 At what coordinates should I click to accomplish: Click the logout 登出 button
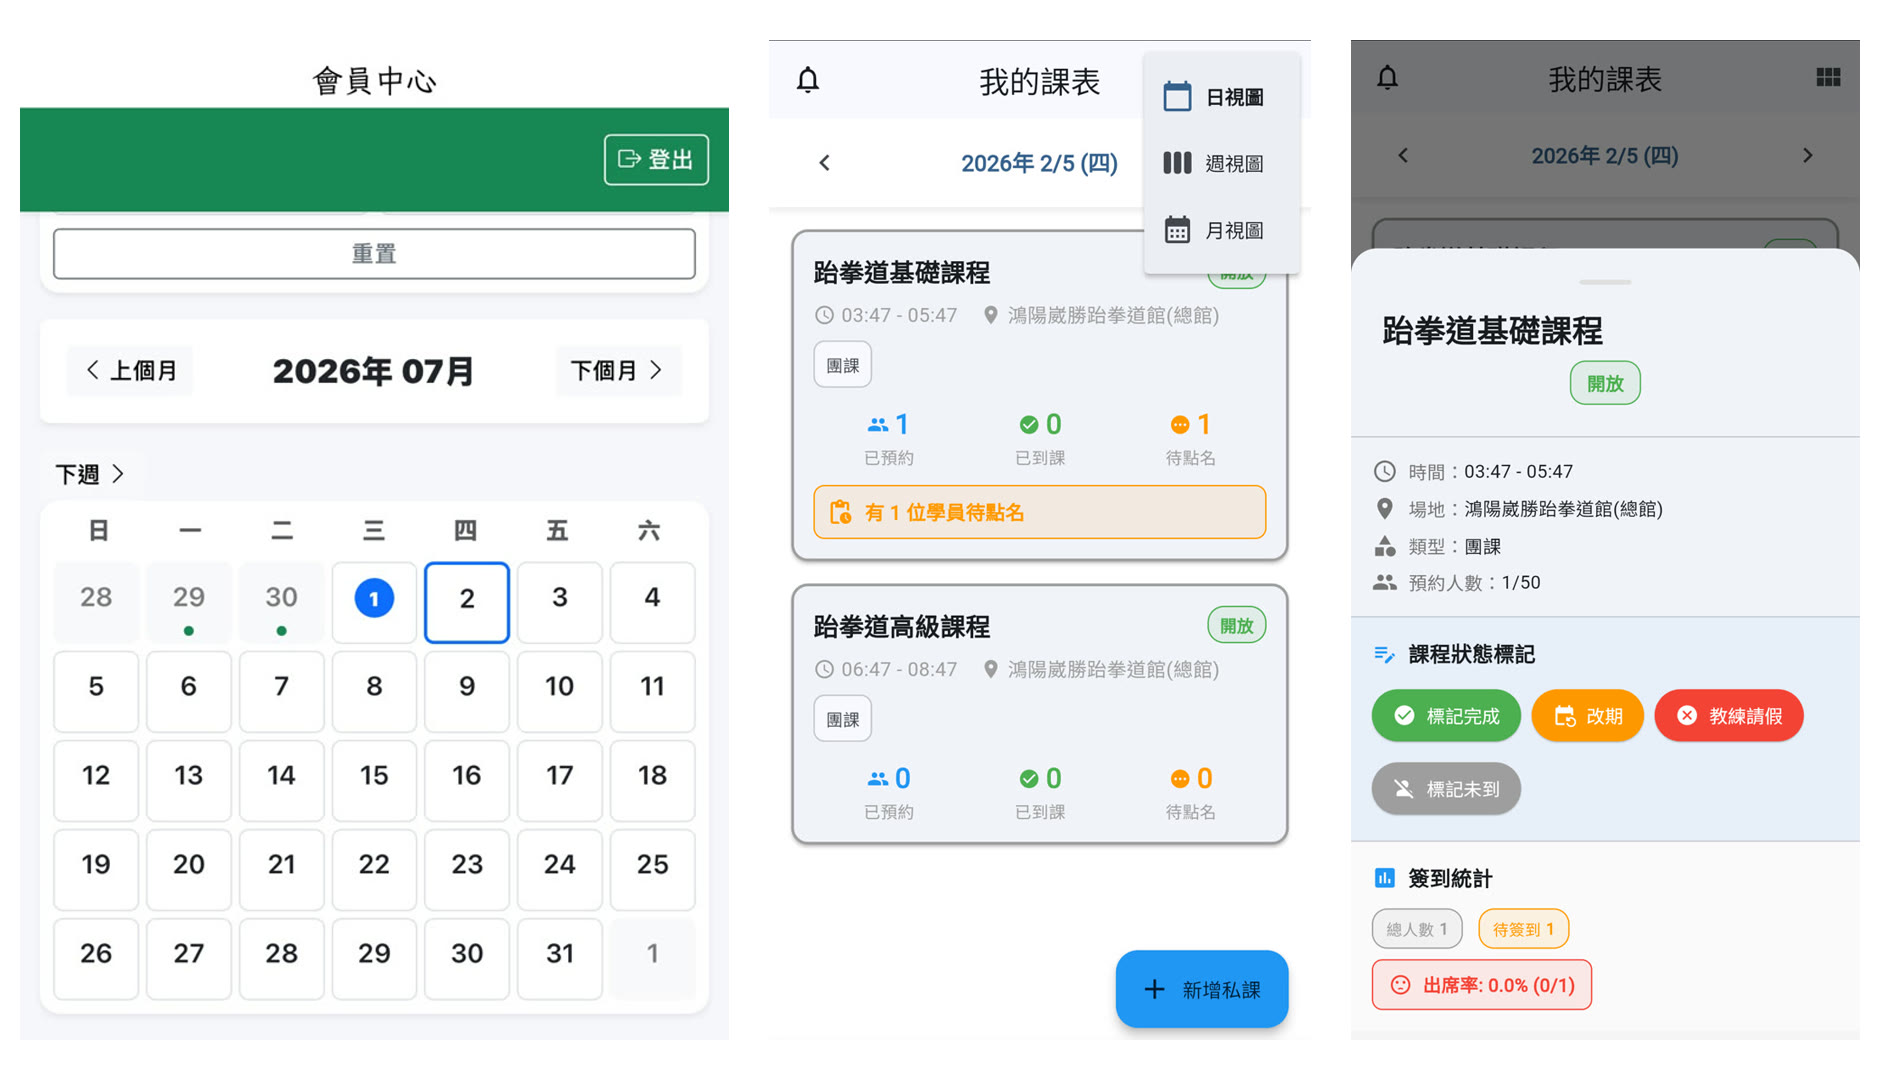656,159
